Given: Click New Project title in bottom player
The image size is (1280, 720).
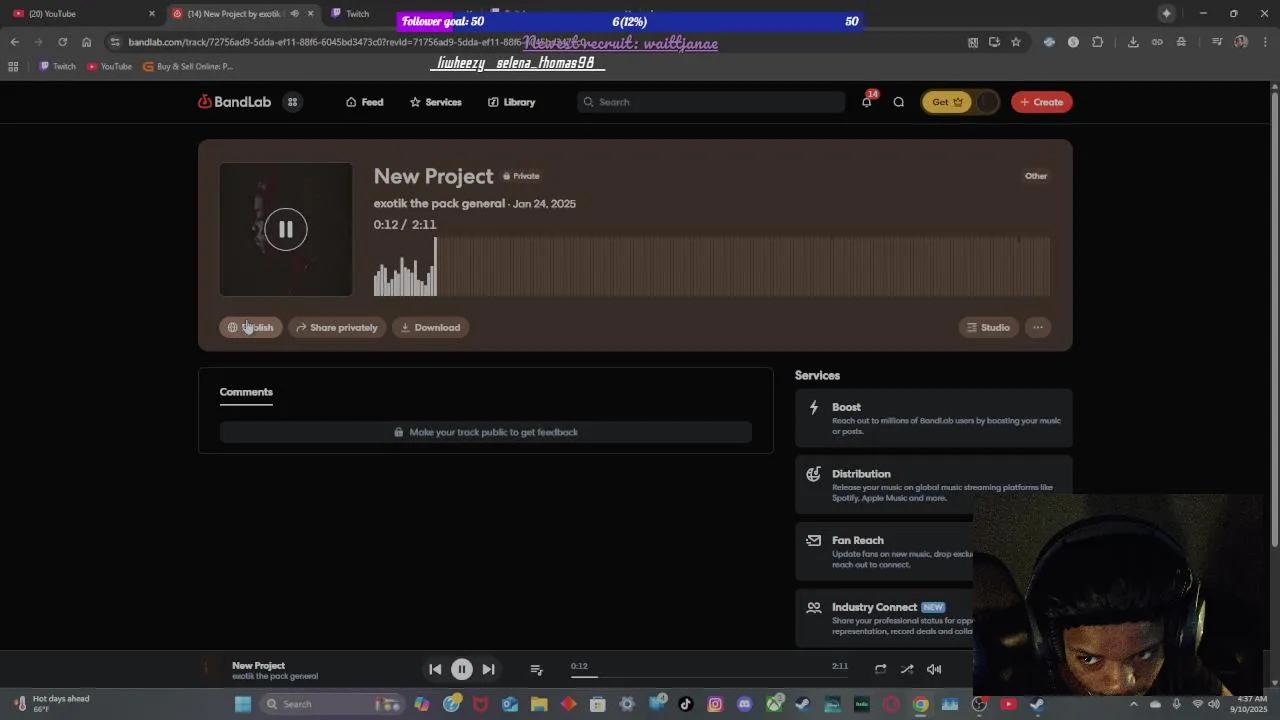Looking at the screenshot, I should pyautogui.click(x=258, y=665).
